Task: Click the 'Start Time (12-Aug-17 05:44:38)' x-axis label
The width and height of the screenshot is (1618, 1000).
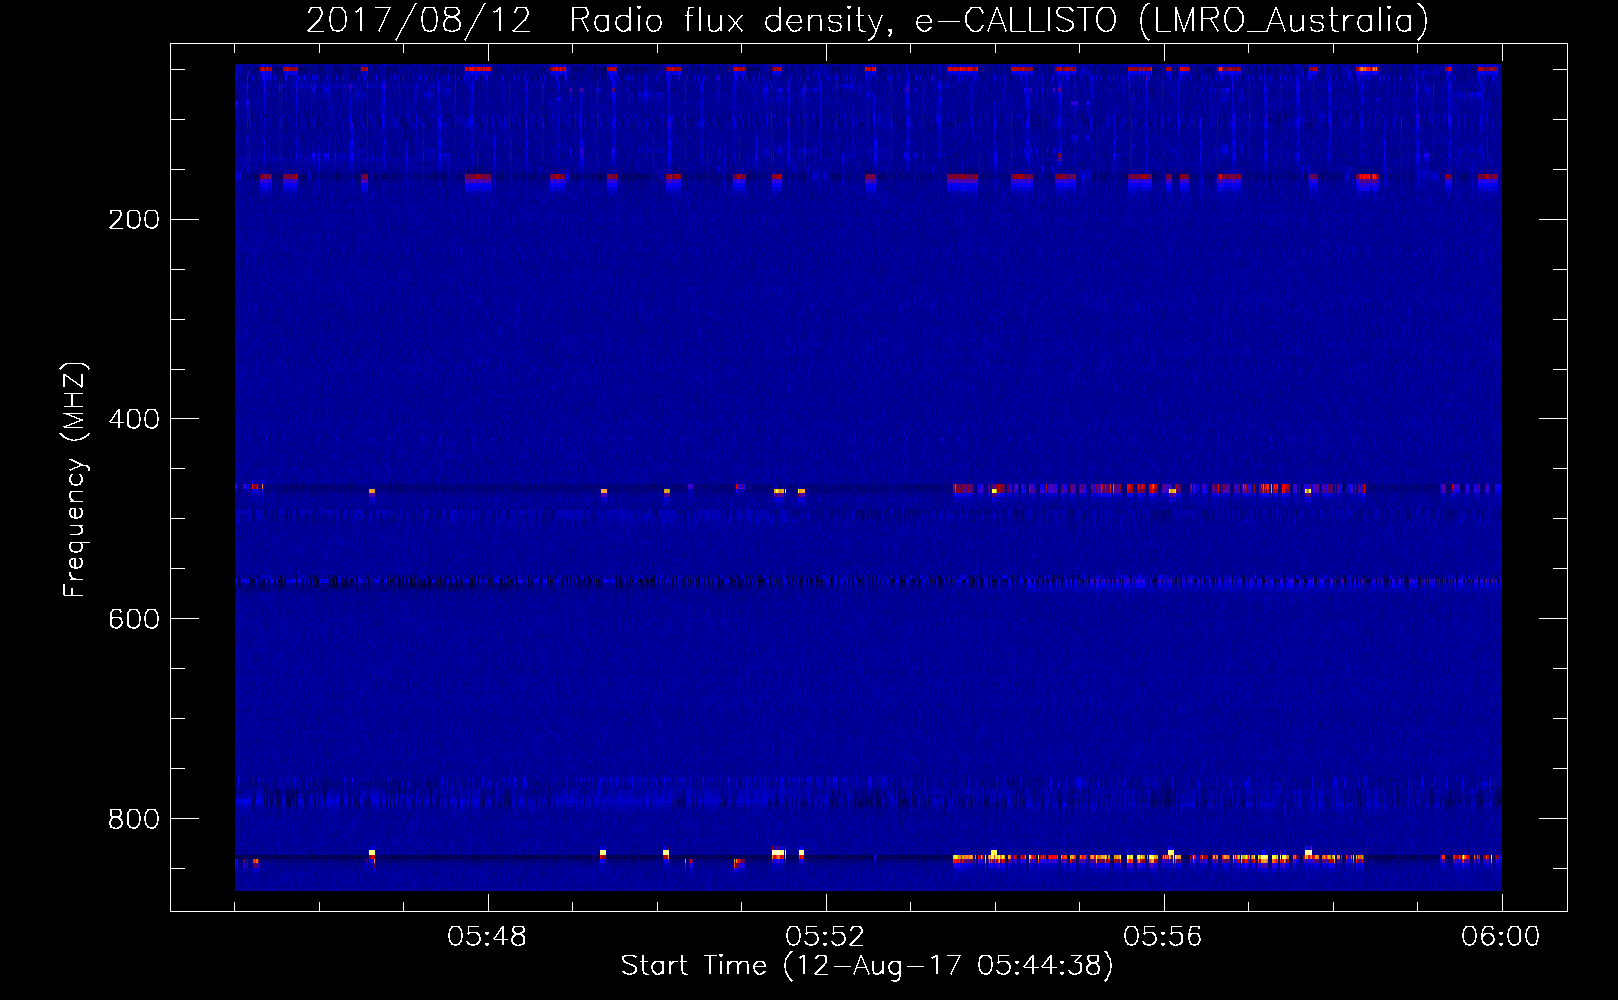Action: click(x=867, y=966)
